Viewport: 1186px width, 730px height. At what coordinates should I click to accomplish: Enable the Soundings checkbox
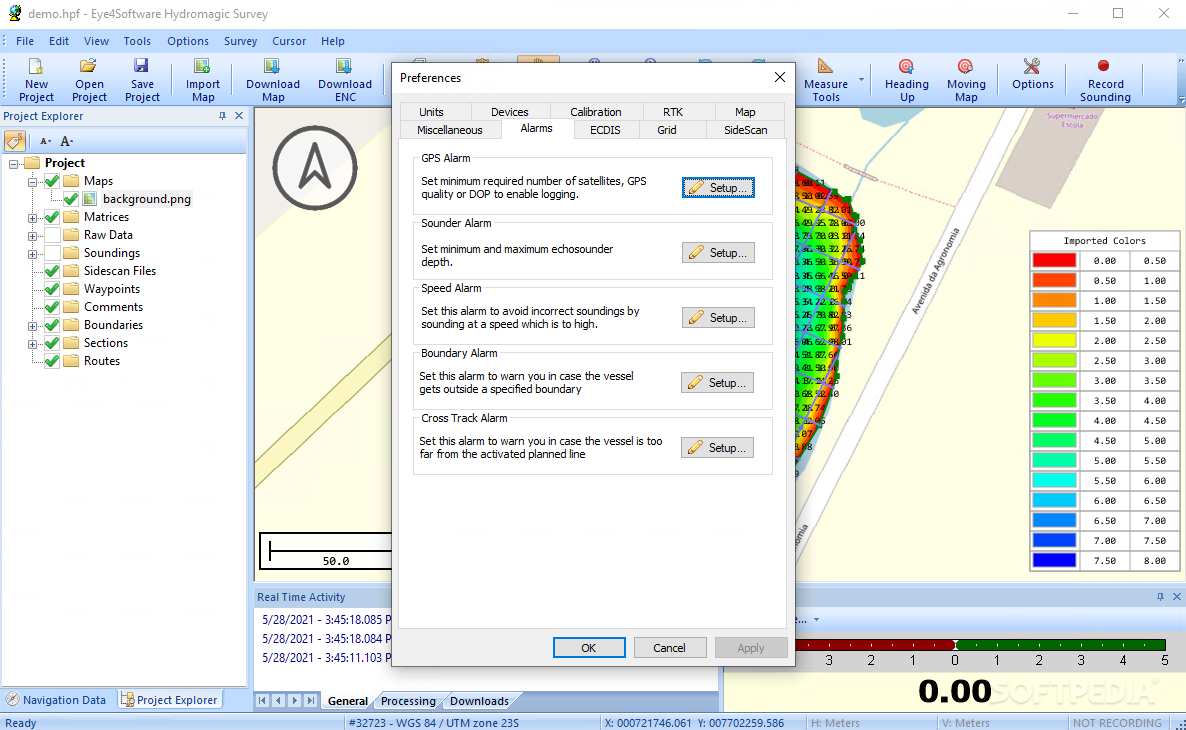(52, 253)
